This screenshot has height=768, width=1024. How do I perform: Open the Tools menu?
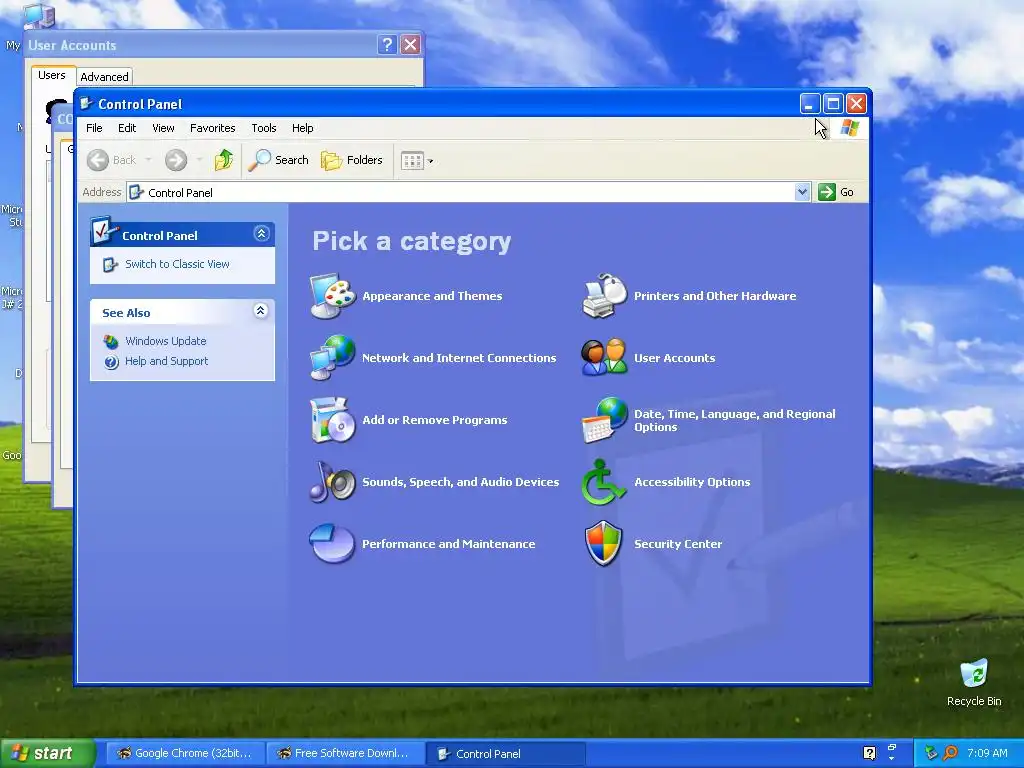264,128
